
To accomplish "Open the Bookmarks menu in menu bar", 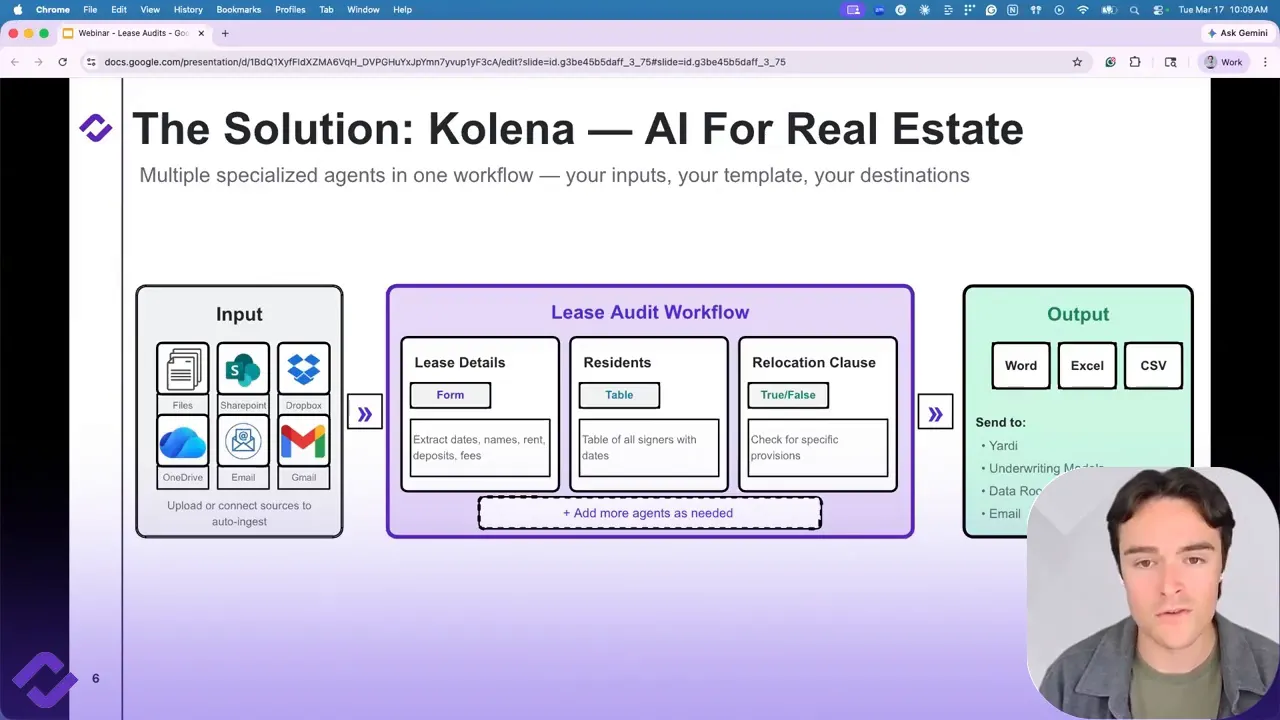I will [238, 10].
